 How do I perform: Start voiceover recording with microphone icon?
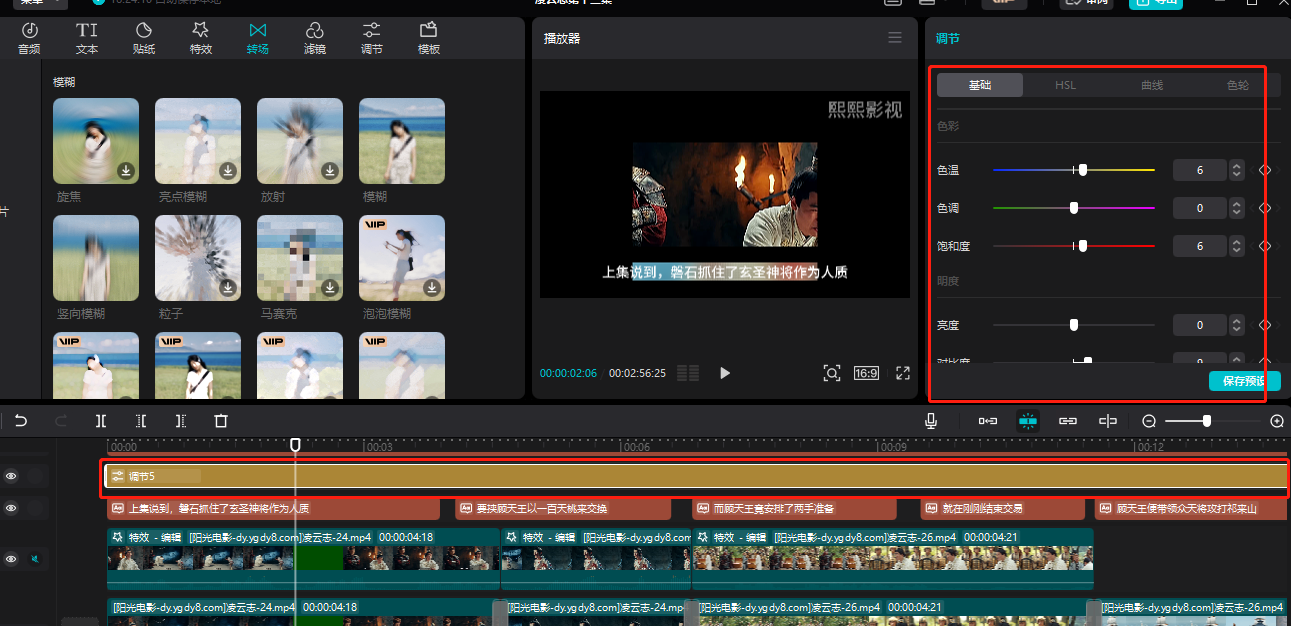click(x=931, y=421)
